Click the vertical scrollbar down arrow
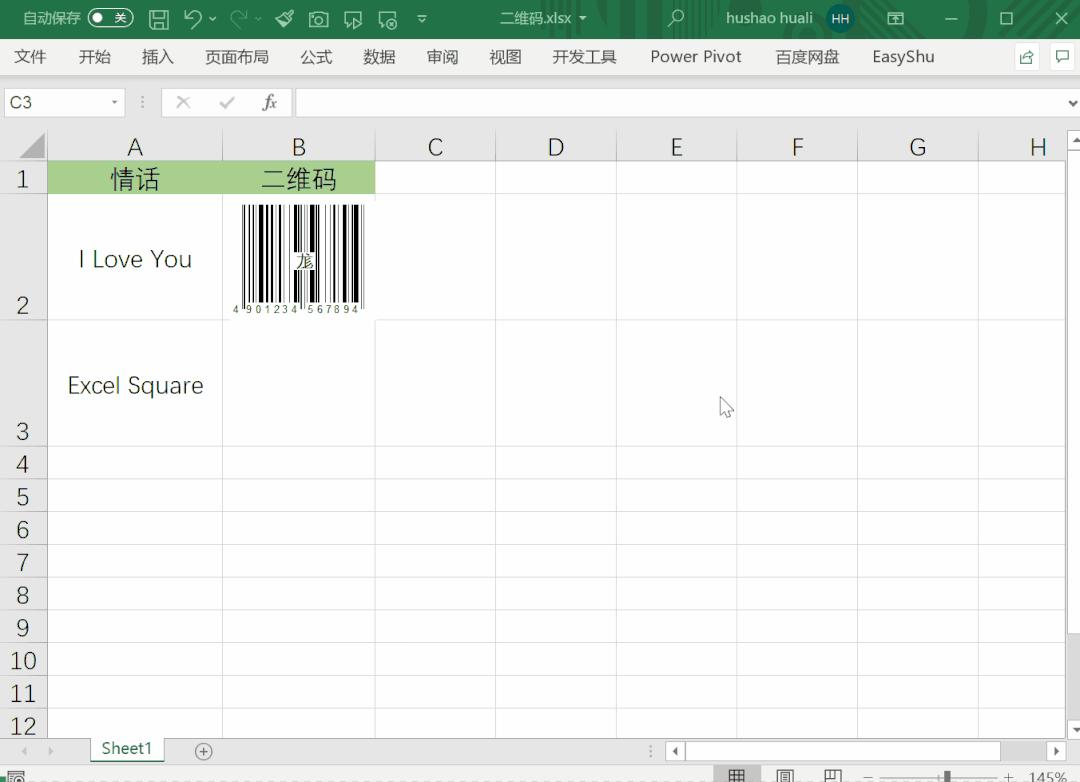The image size is (1080, 782). click(x=1074, y=730)
